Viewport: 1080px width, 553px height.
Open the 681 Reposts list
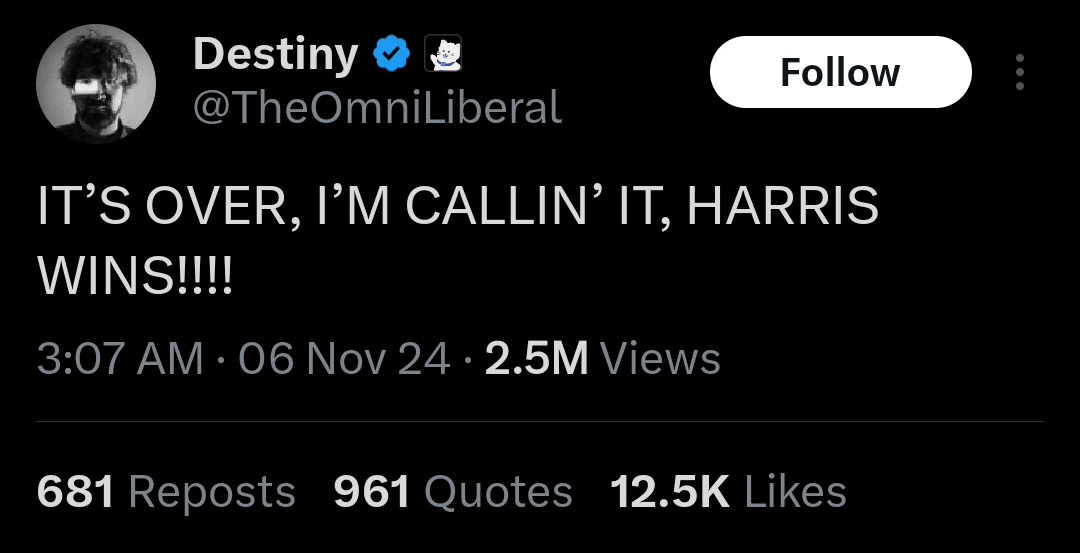pos(166,492)
